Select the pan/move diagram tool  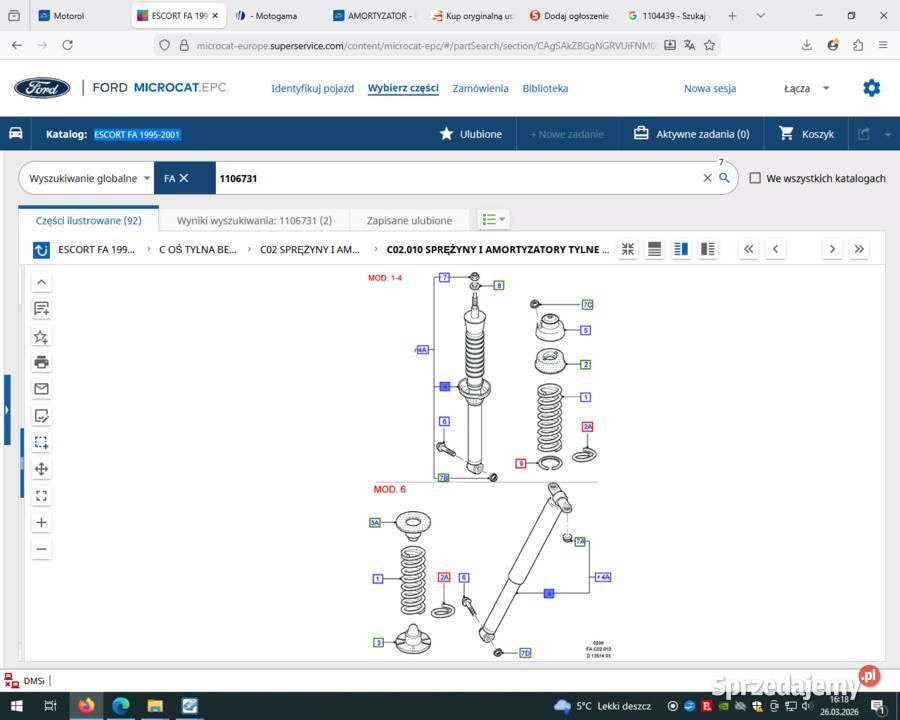point(41,469)
